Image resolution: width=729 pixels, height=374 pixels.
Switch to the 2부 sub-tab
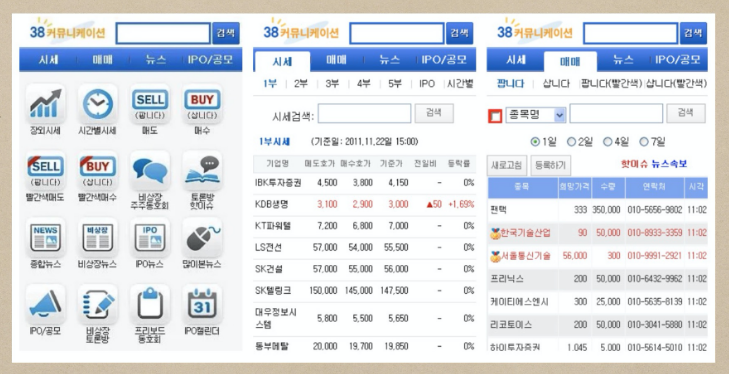click(x=301, y=84)
